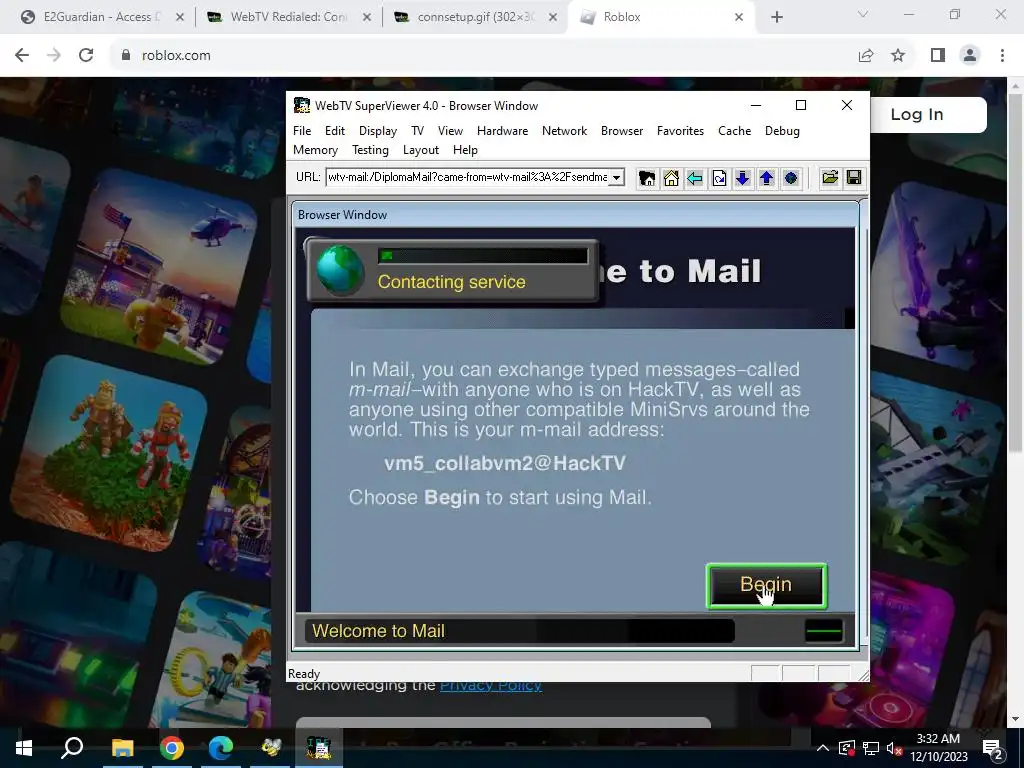Click the floppy disk save icon

click(854, 178)
